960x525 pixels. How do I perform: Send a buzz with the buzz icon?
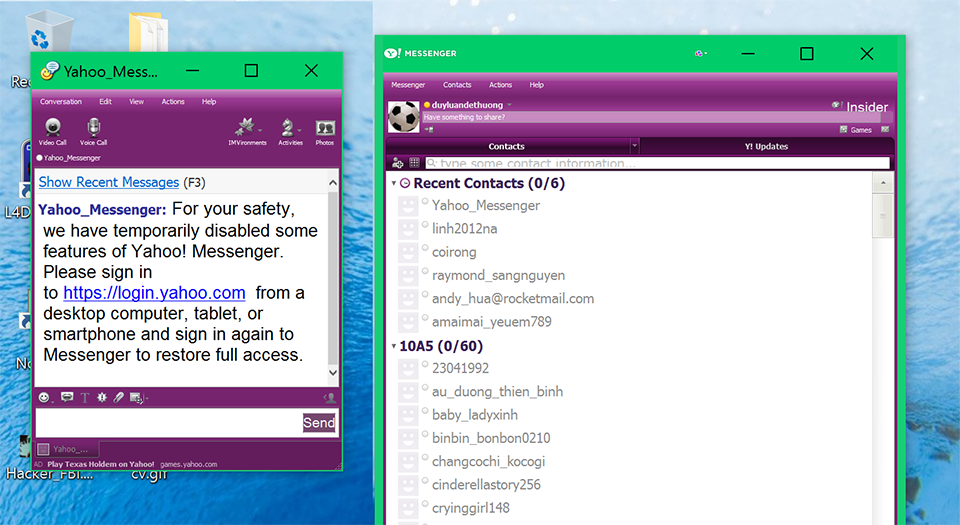click(x=102, y=397)
